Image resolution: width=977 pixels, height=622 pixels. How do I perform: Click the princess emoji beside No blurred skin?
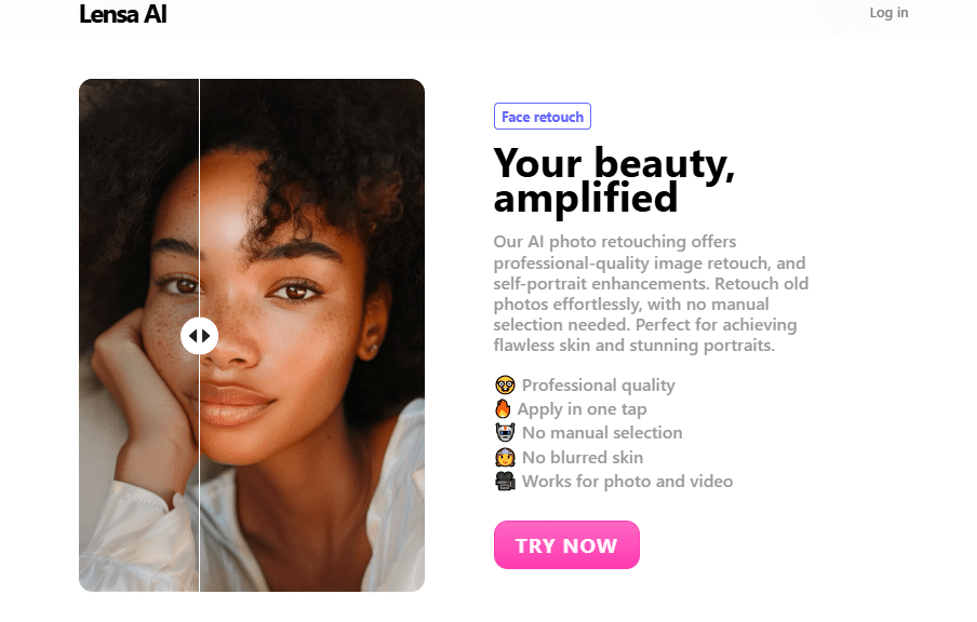coord(504,457)
